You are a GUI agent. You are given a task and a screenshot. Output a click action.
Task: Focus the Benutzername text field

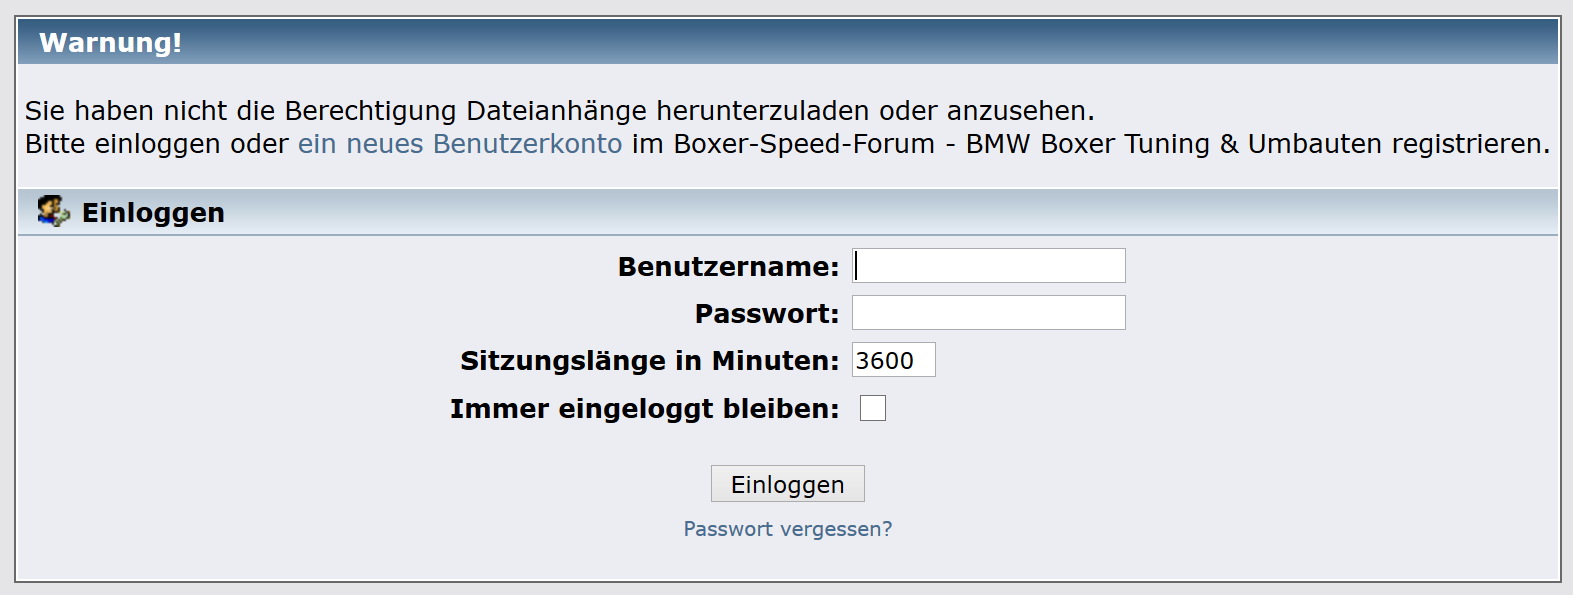pyautogui.click(x=989, y=266)
